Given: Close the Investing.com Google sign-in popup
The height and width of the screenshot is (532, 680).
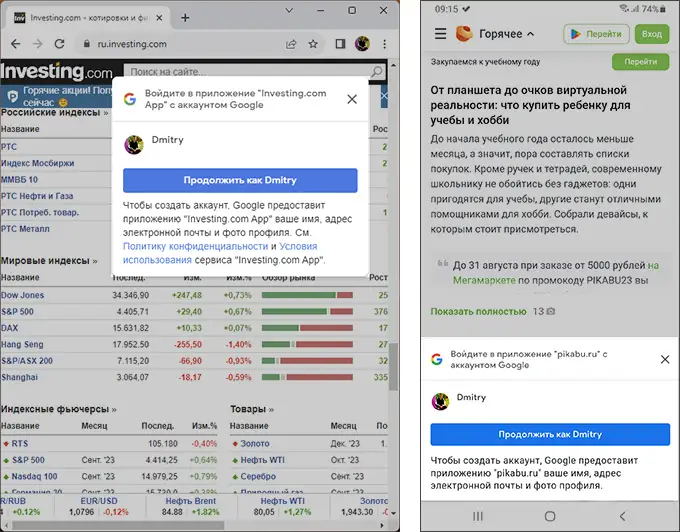Looking at the screenshot, I should pyautogui.click(x=351, y=99).
